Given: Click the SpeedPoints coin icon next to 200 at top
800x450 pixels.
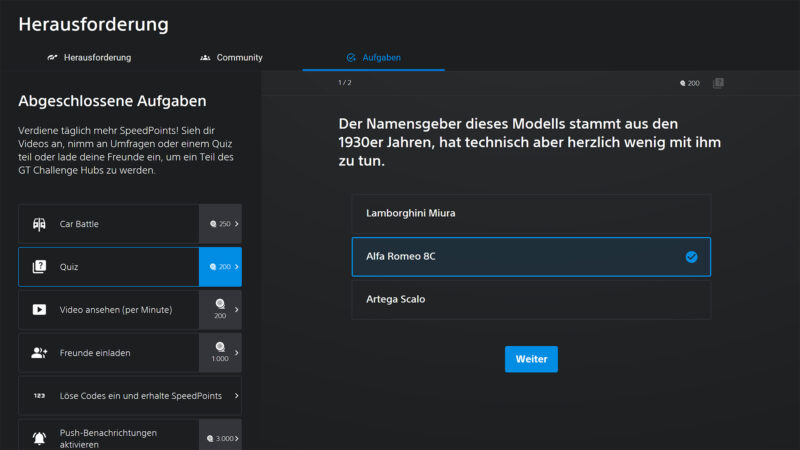Looking at the screenshot, I should pyautogui.click(x=683, y=83).
